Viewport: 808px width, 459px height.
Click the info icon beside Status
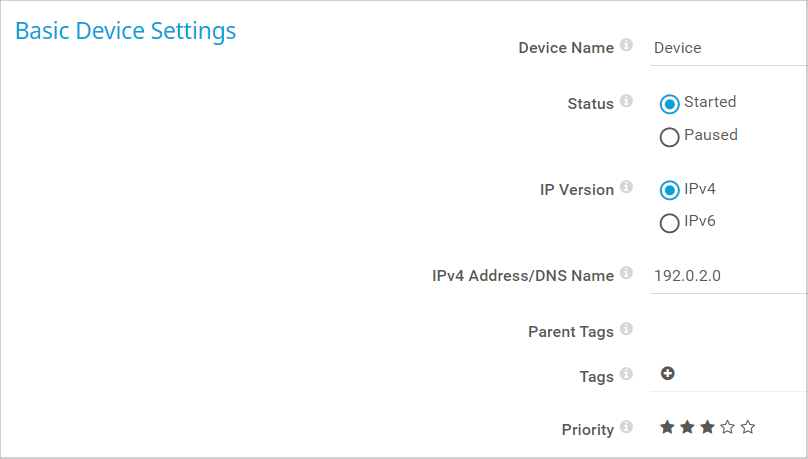[x=626, y=101]
